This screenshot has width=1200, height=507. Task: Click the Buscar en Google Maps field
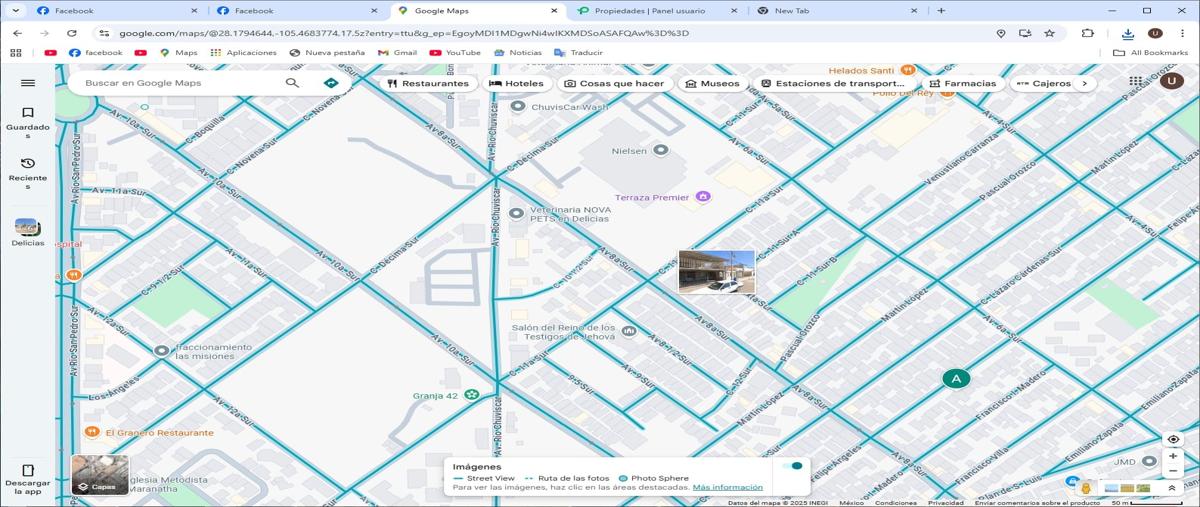(180, 83)
